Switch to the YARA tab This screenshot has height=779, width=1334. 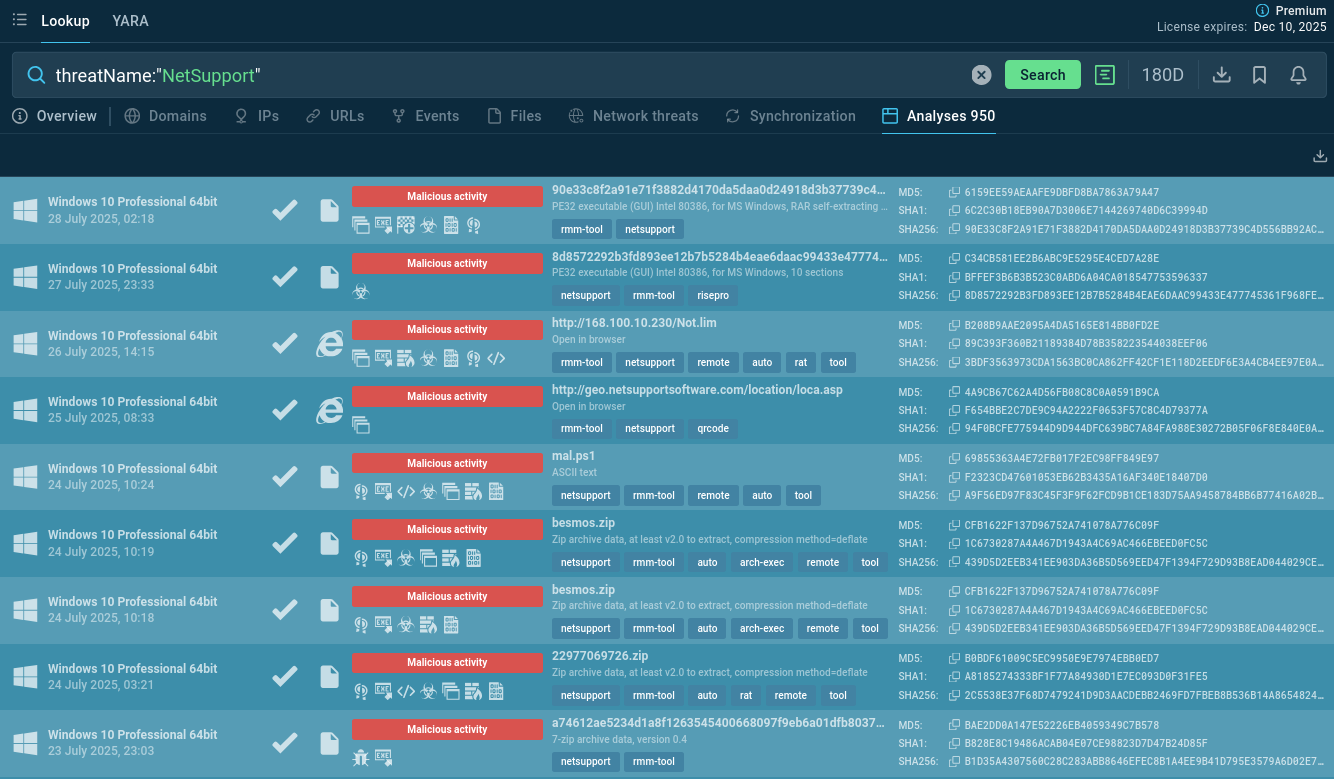tap(130, 21)
